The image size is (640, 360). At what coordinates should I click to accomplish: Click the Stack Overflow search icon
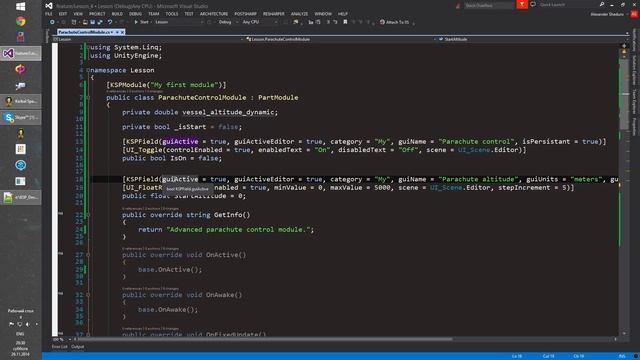(x=458, y=5)
